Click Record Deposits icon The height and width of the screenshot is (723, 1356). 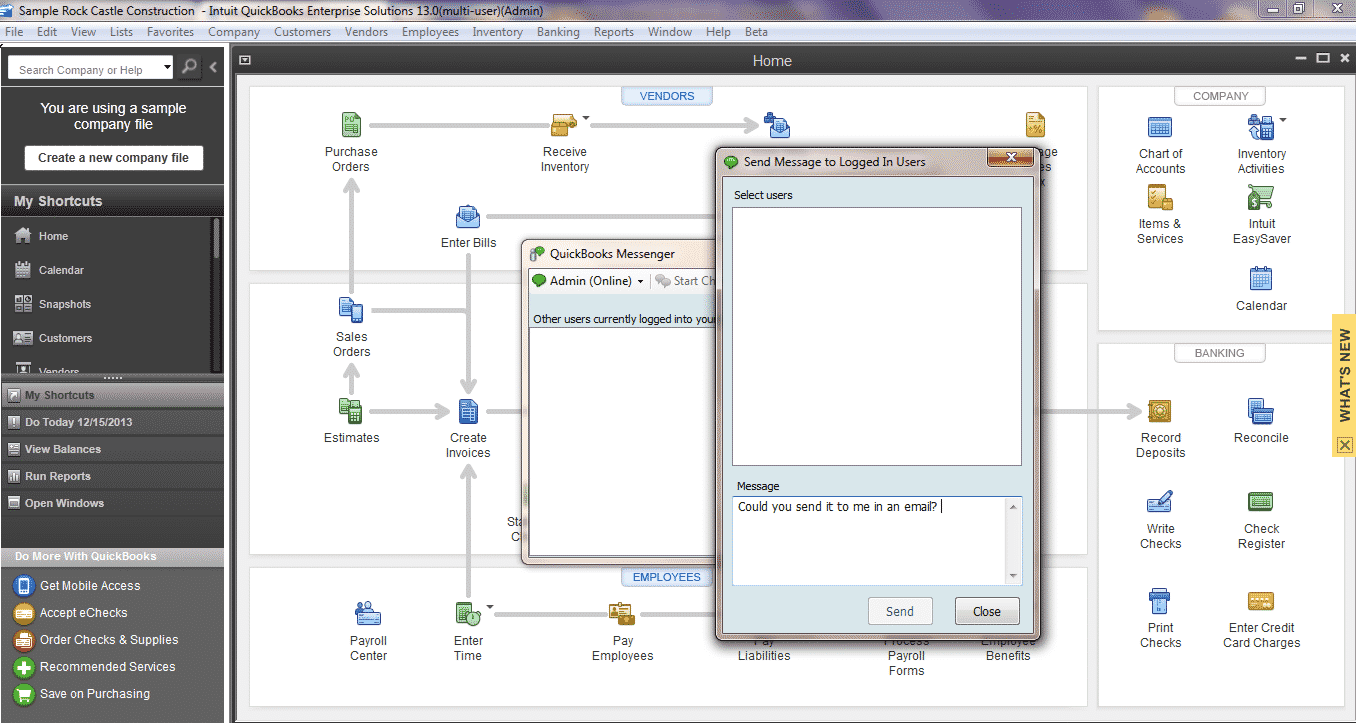pyautogui.click(x=1160, y=411)
